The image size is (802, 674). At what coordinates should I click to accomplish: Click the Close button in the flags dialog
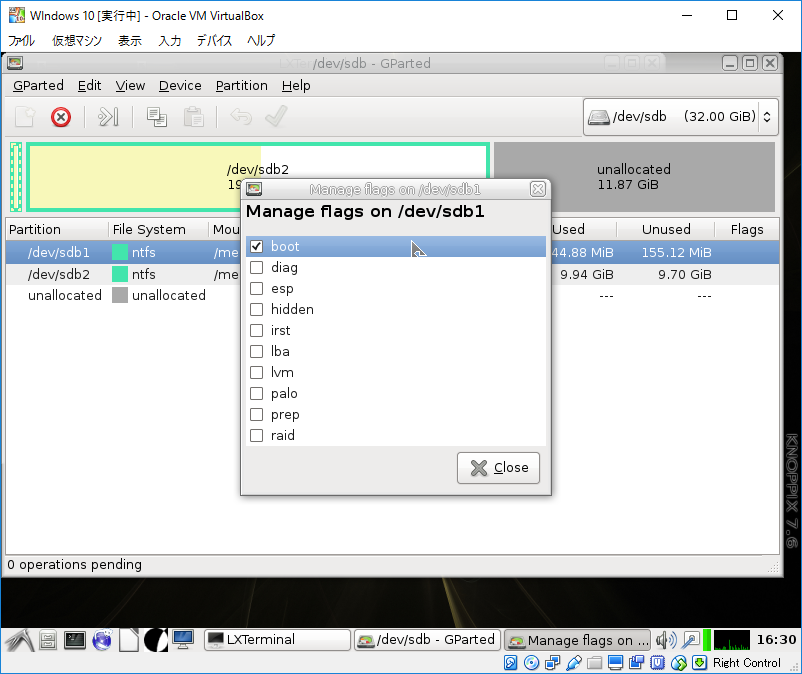[x=498, y=467]
